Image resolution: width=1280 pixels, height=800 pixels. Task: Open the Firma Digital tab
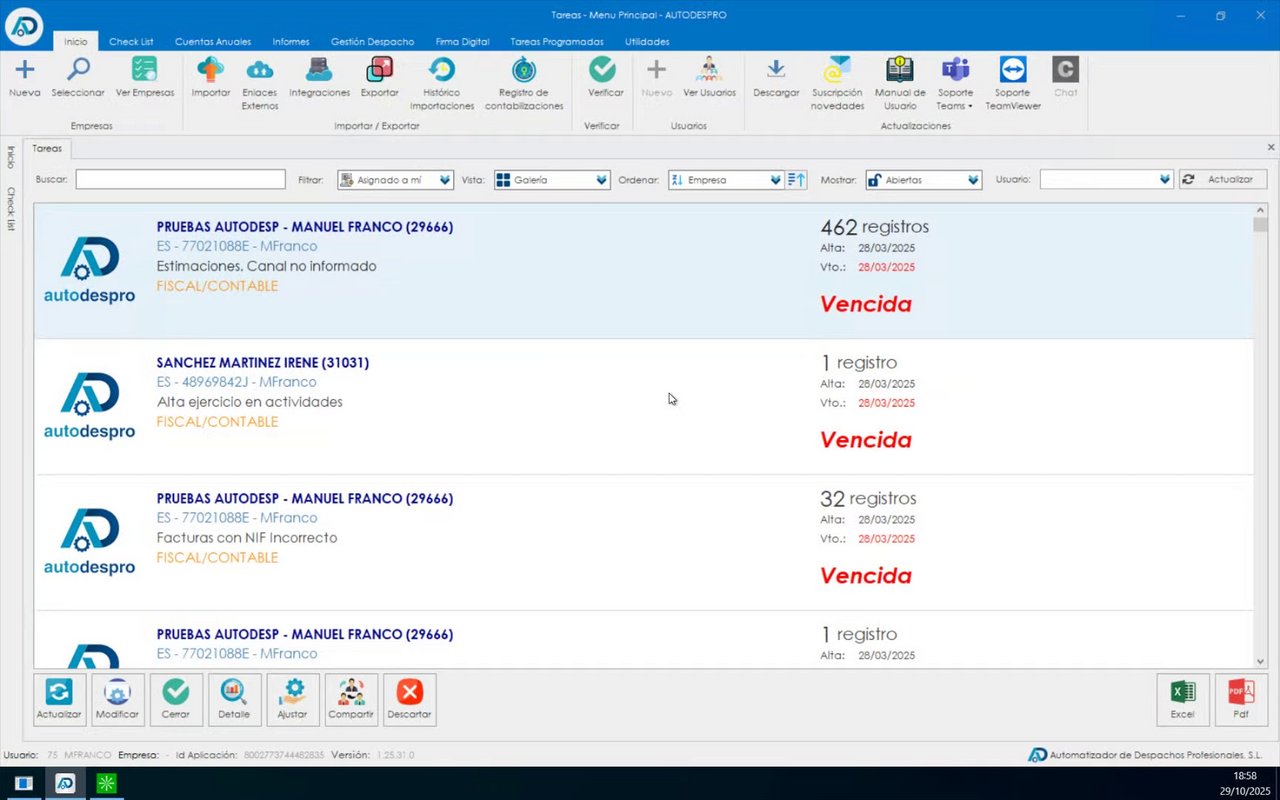[462, 42]
